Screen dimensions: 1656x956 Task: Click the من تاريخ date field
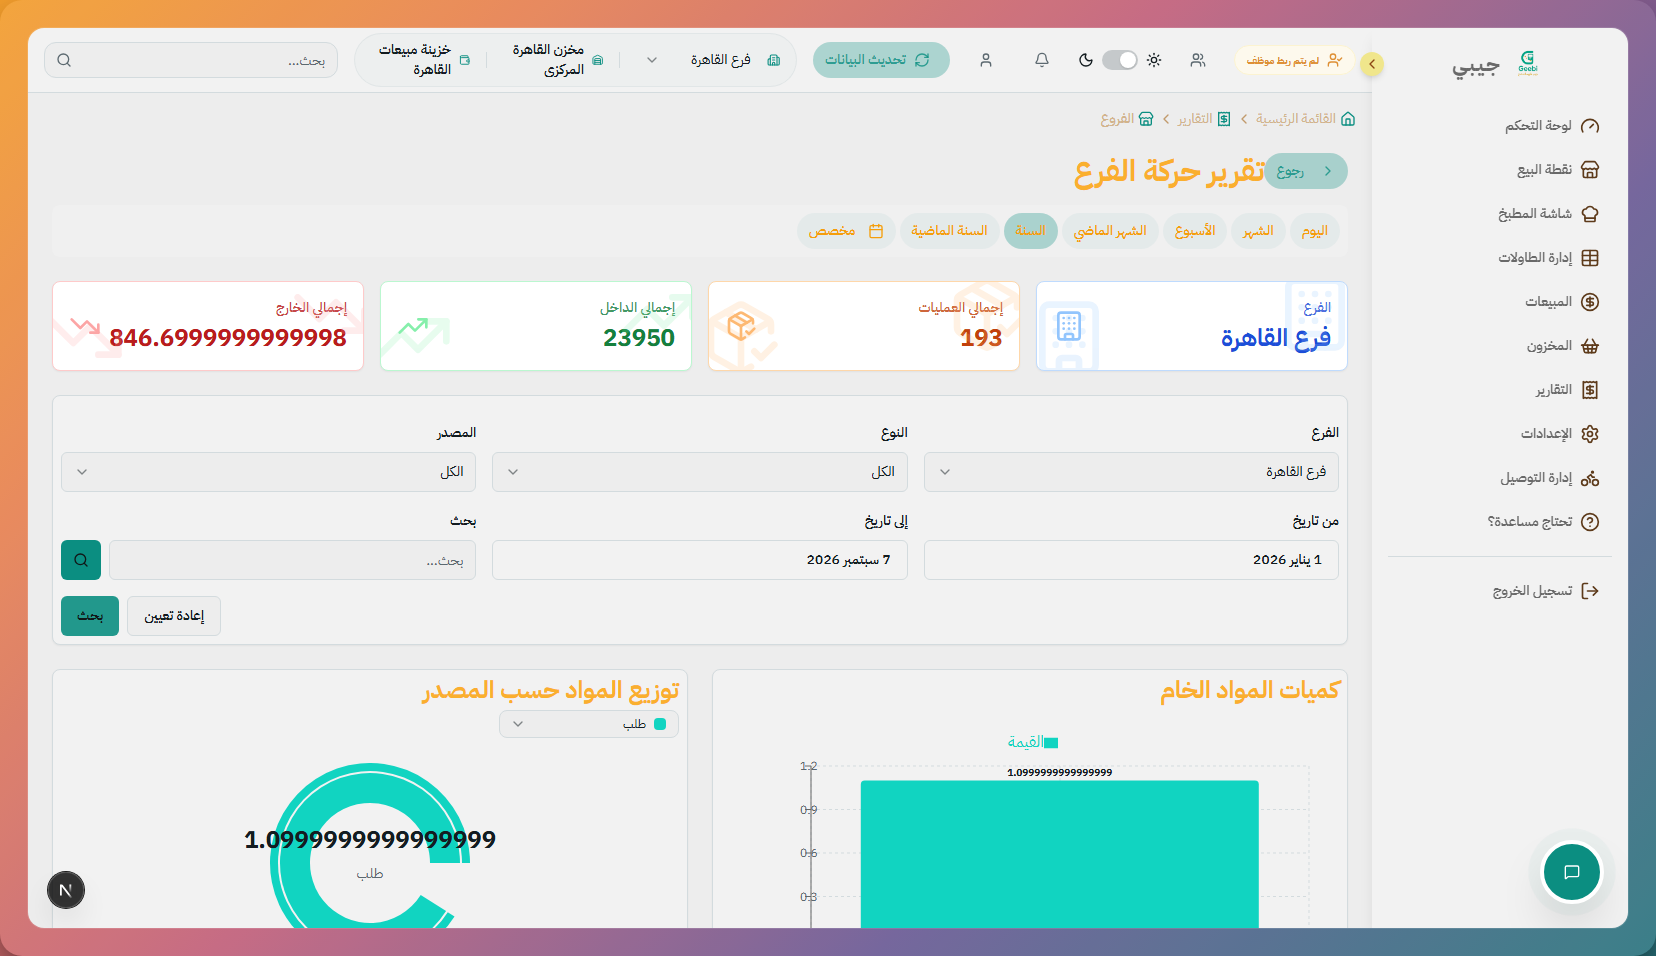pyautogui.click(x=1131, y=560)
